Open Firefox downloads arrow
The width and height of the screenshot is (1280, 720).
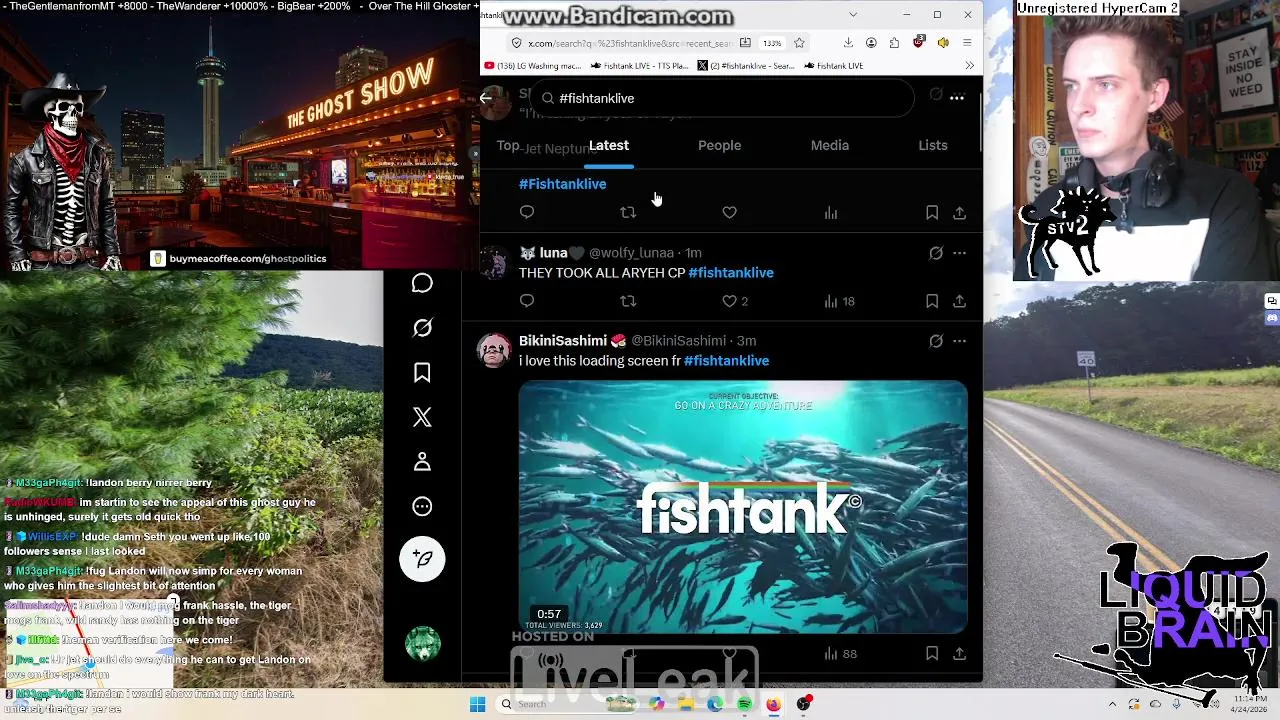point(848,43)
